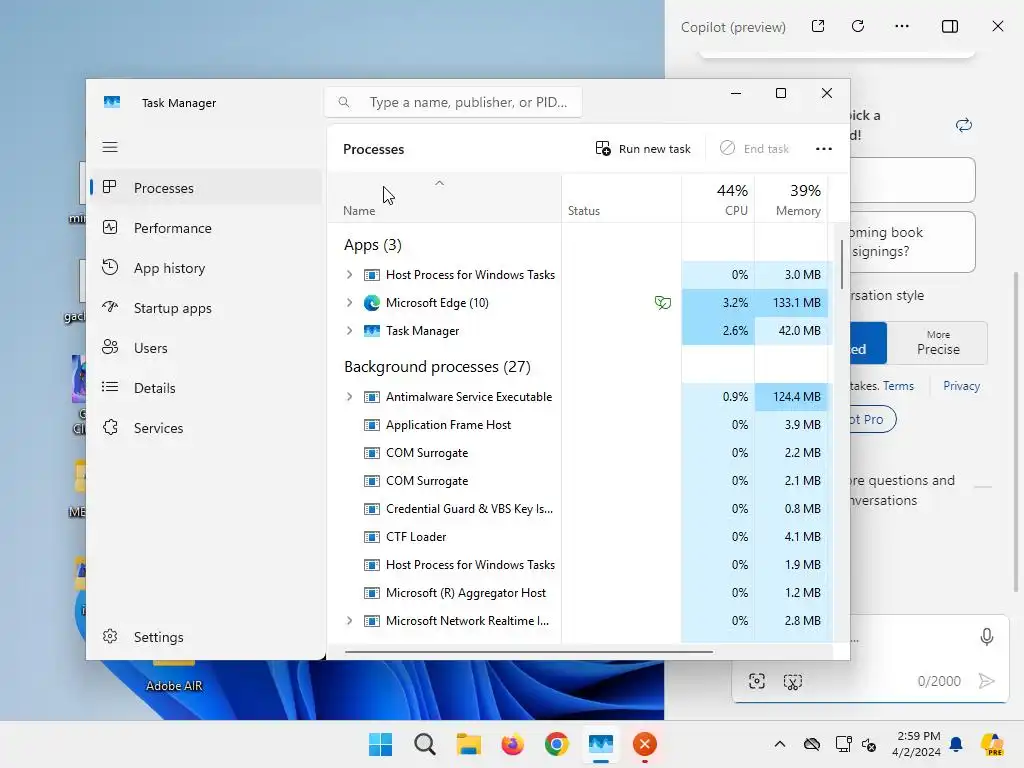Click the Task Manager search field
Image resolution: width=1024 pixels, height=768 pixels.
coord(453,102)
